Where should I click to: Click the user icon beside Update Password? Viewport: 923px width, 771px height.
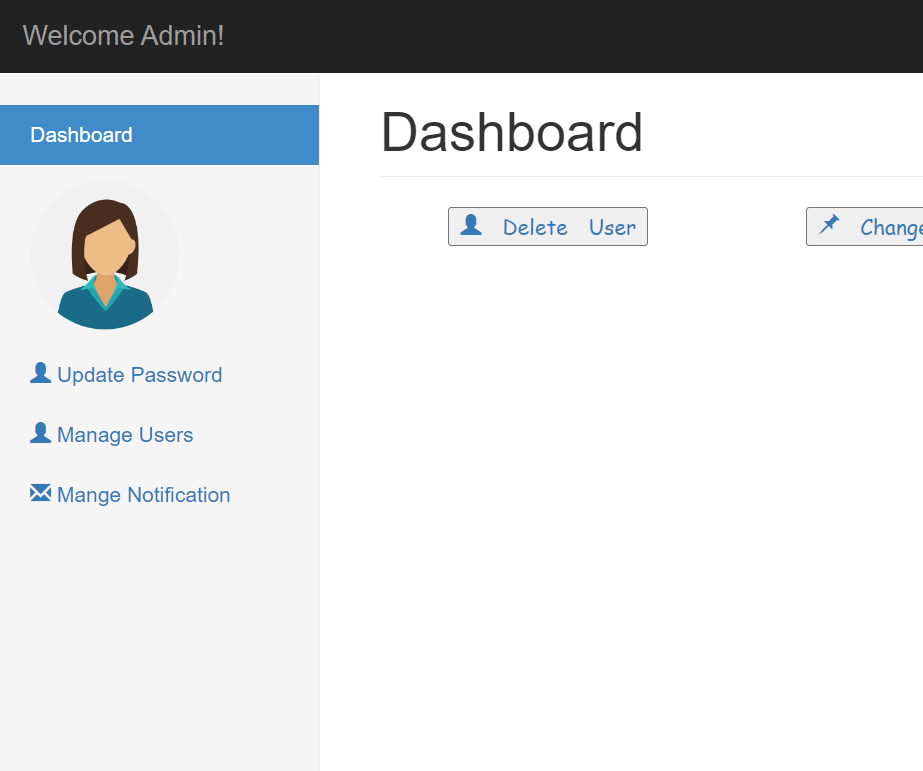(x=40, y=373)
